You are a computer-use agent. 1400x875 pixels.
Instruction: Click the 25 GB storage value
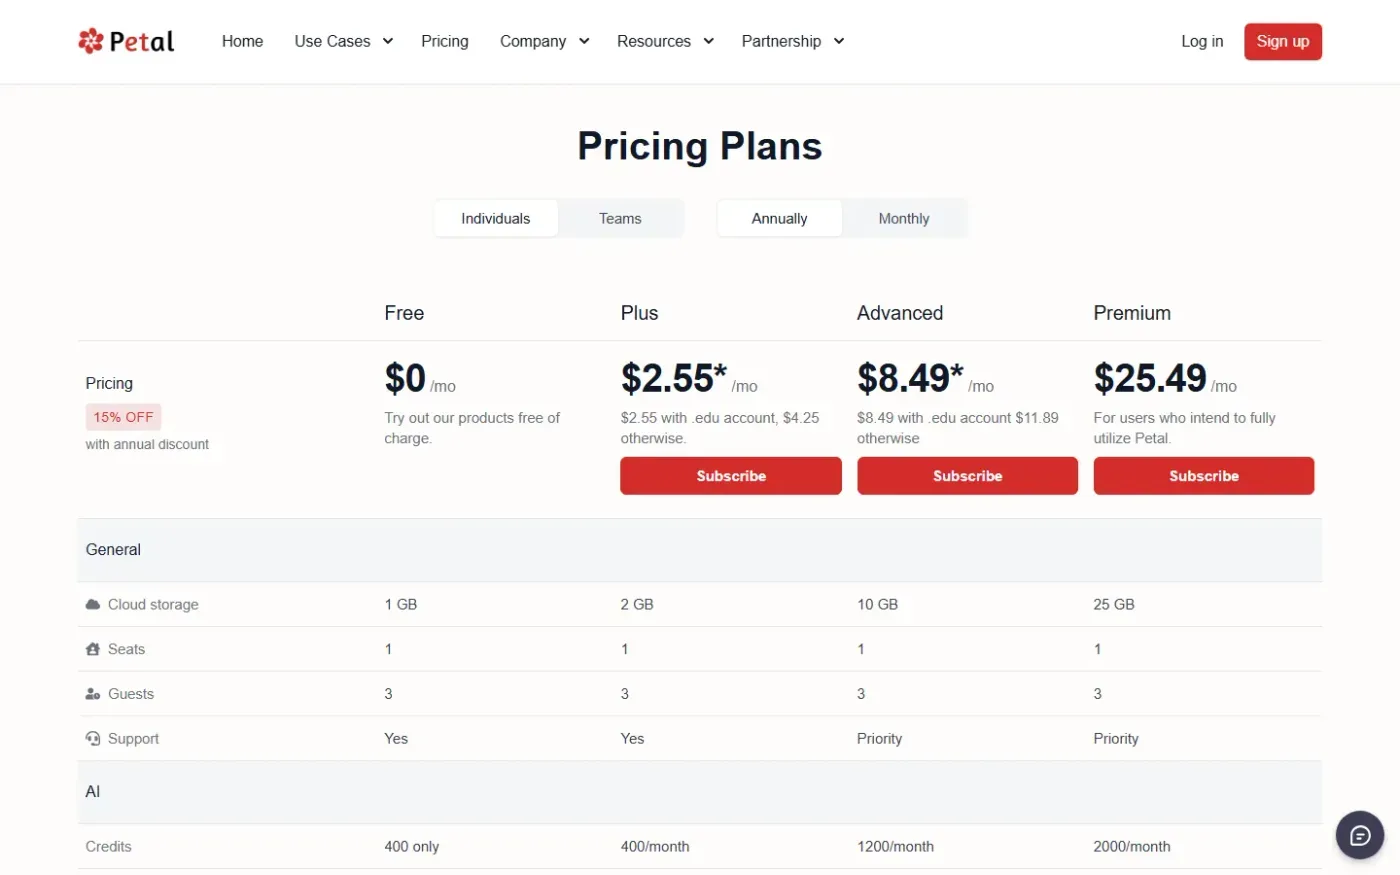pyautogui.click(x=1114, y=604)
